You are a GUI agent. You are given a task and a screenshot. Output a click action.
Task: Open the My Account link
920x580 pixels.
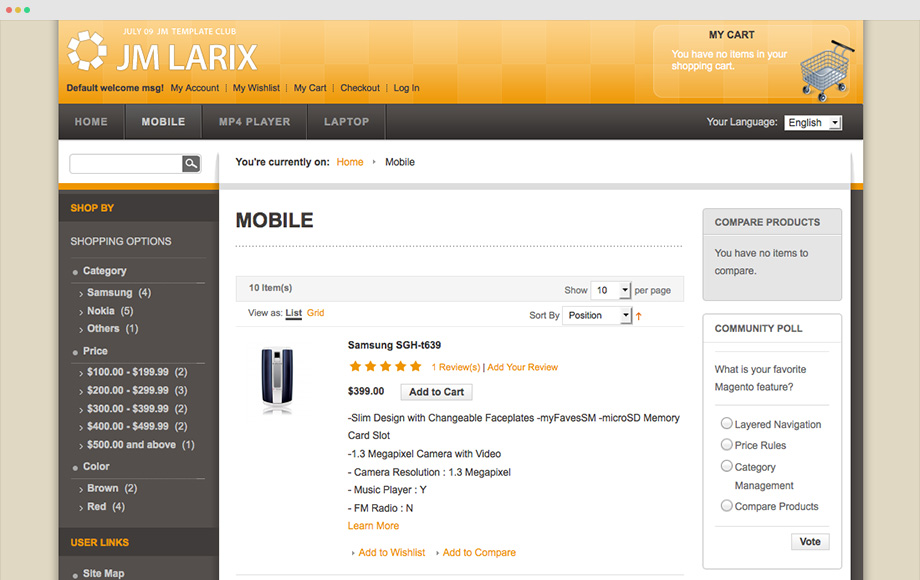(x=195, y=88)
